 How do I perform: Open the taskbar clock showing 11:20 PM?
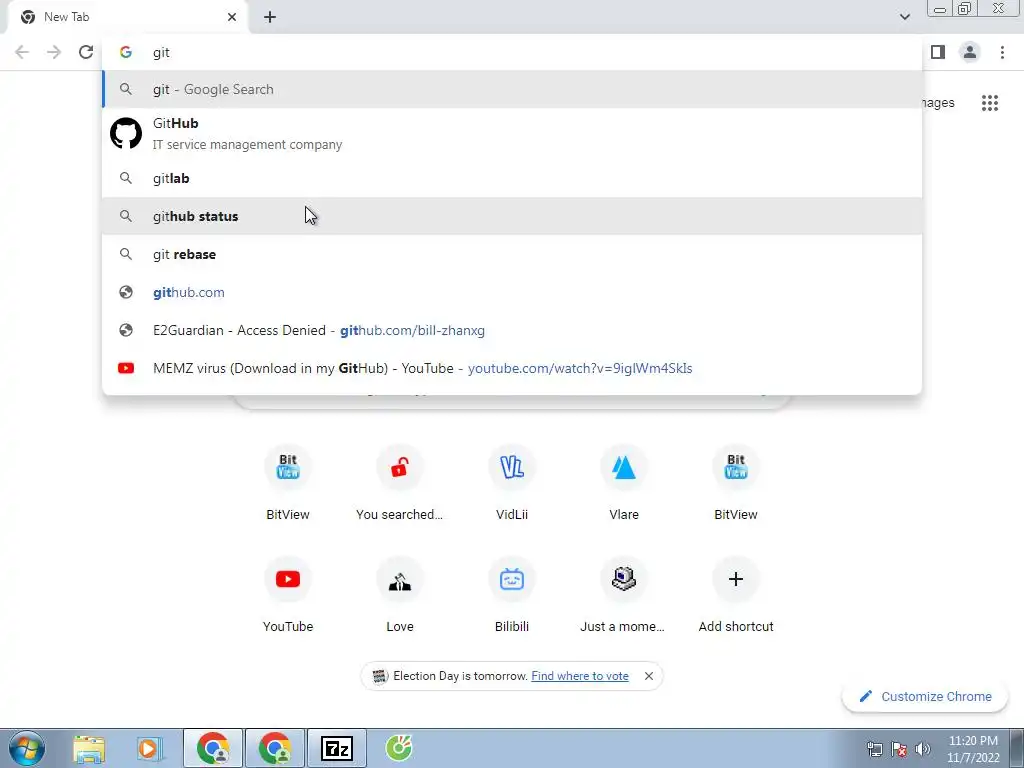973,748
